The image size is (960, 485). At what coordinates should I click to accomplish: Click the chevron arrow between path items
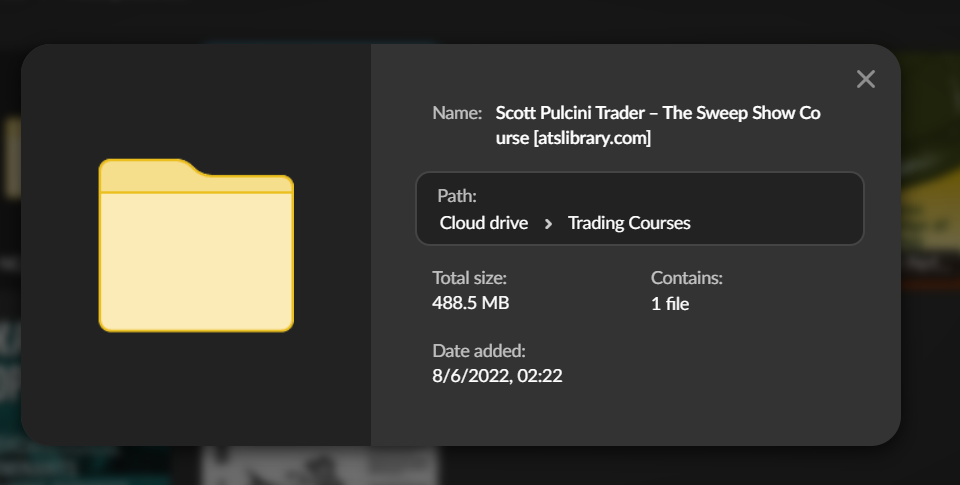point(548,224)
